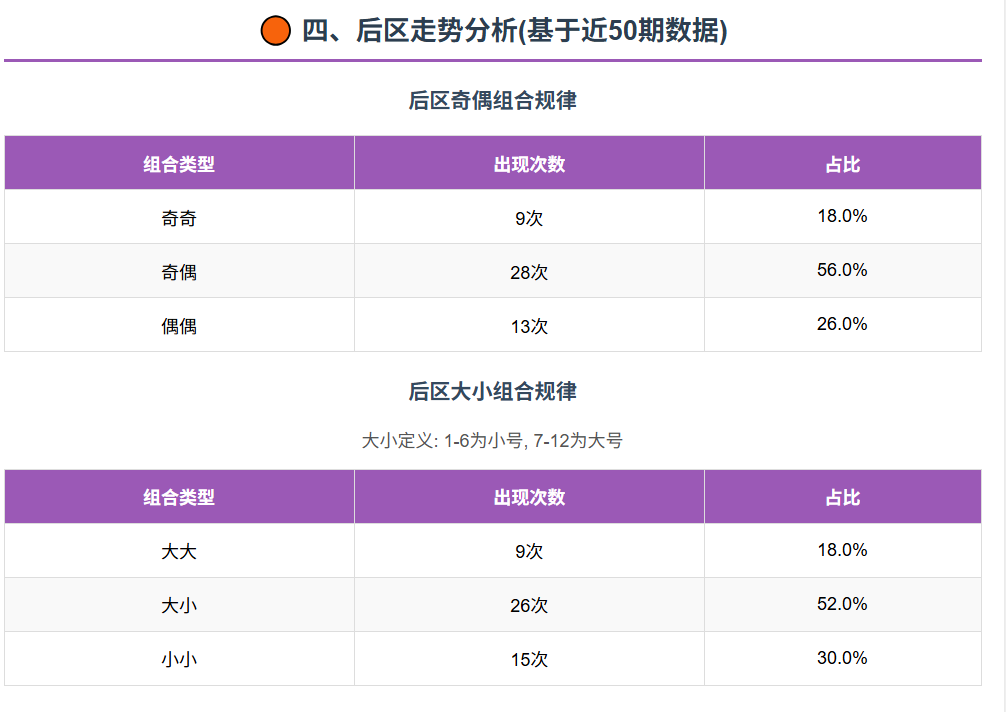The width and height of the screenshot is (1006, 712).
Task: Select the 大小 row label
Action: (x=179, y=605)
